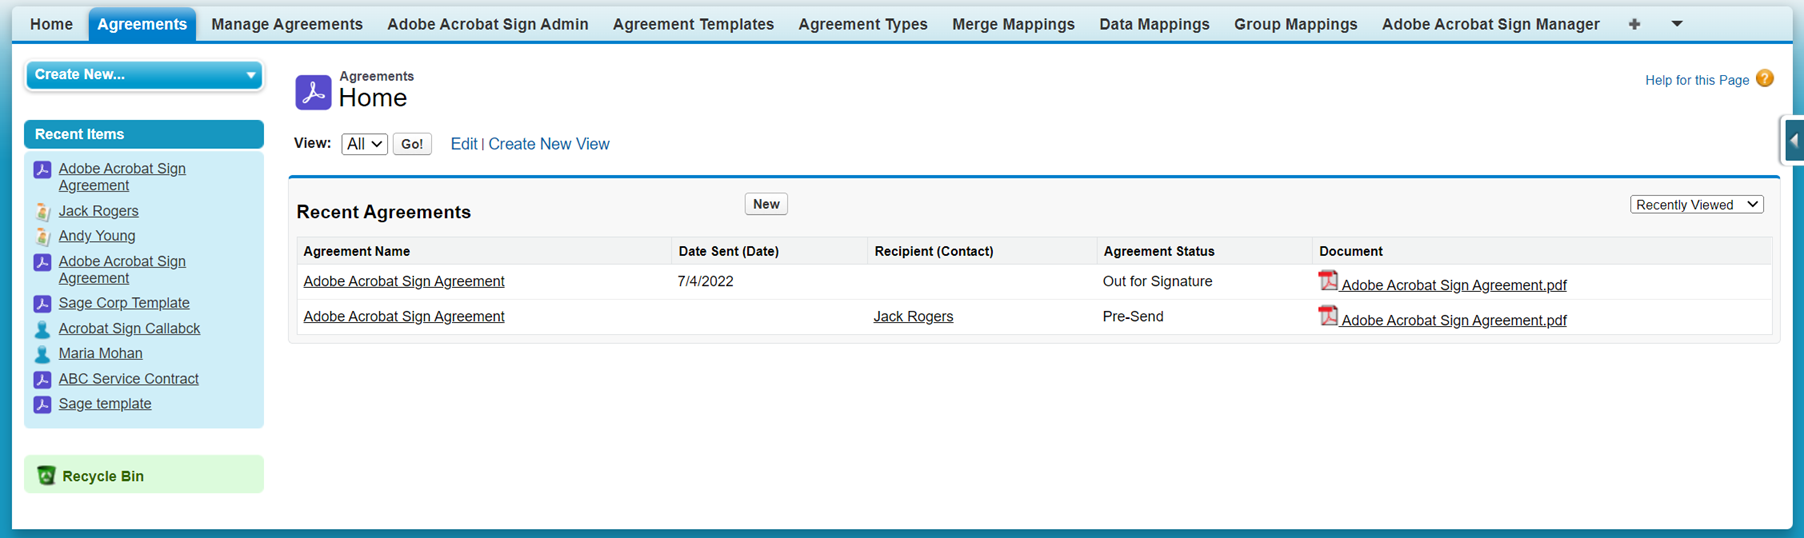Click the PDF icon in Pre-Send row
Screen dimensions: 1804x538
[1328, 316]
